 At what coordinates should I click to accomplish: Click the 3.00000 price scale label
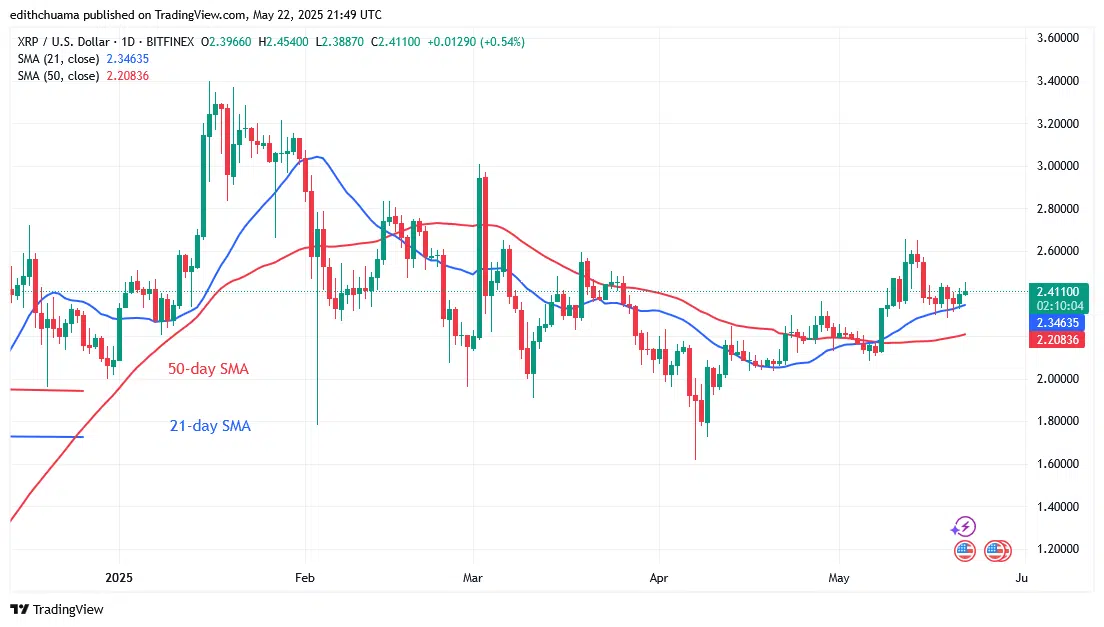coord(1058,166)
